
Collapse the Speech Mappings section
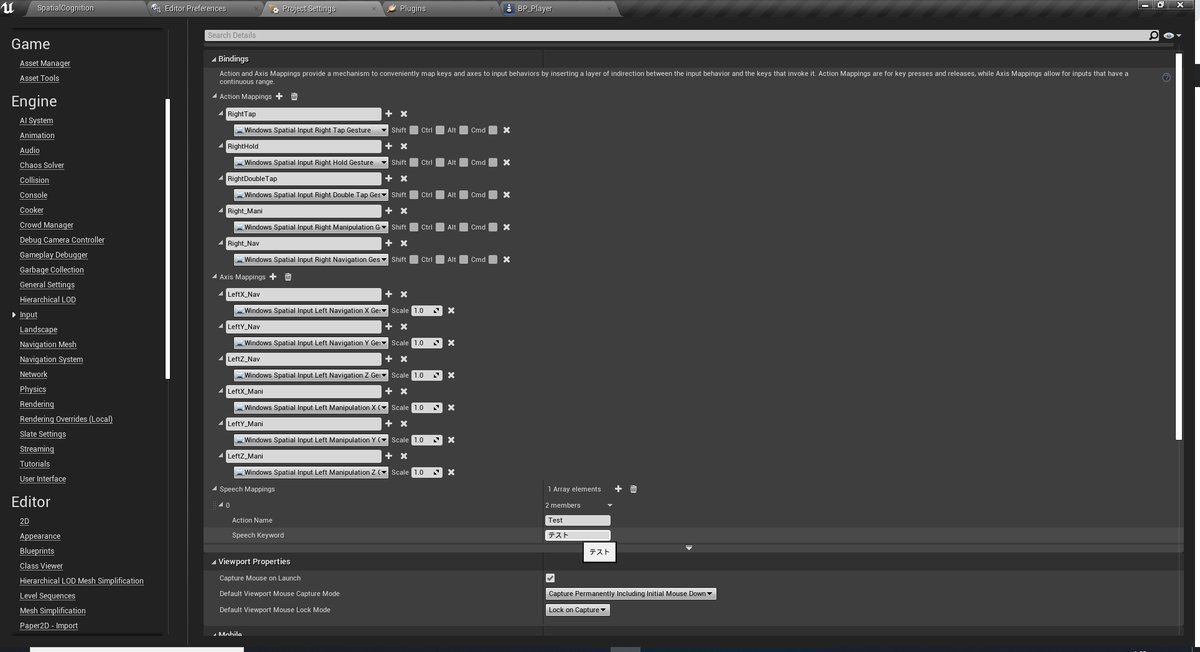214,489
